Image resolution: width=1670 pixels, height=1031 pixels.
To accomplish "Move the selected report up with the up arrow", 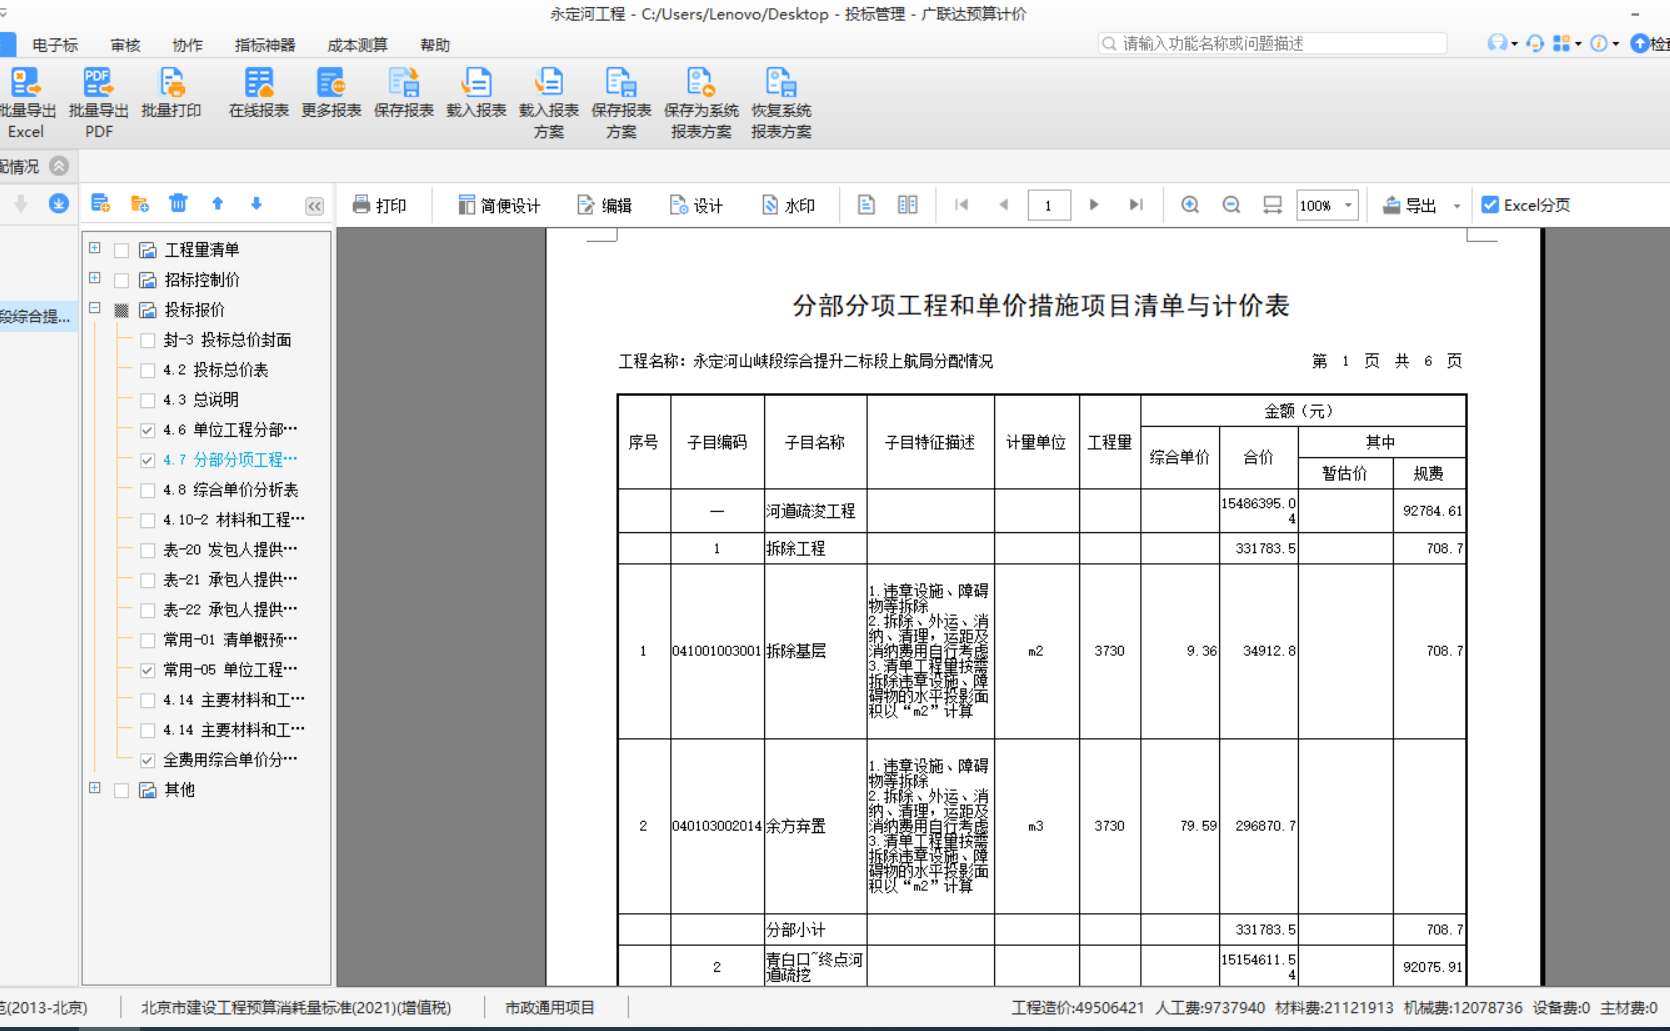I will 217,204.
